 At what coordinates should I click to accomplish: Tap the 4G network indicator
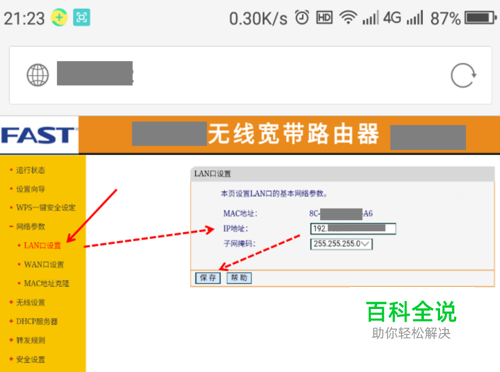point(392,18)
